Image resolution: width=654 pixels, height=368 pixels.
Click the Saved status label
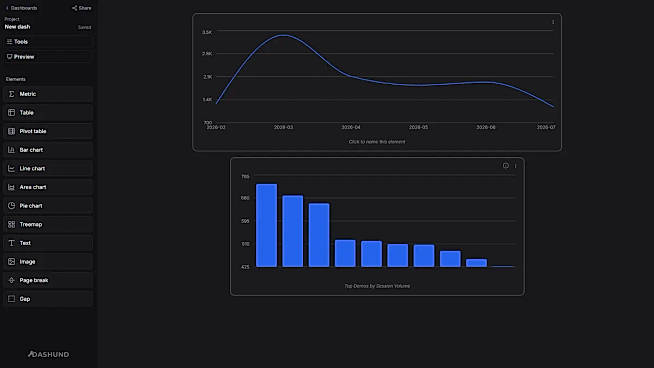coord(84,27)
